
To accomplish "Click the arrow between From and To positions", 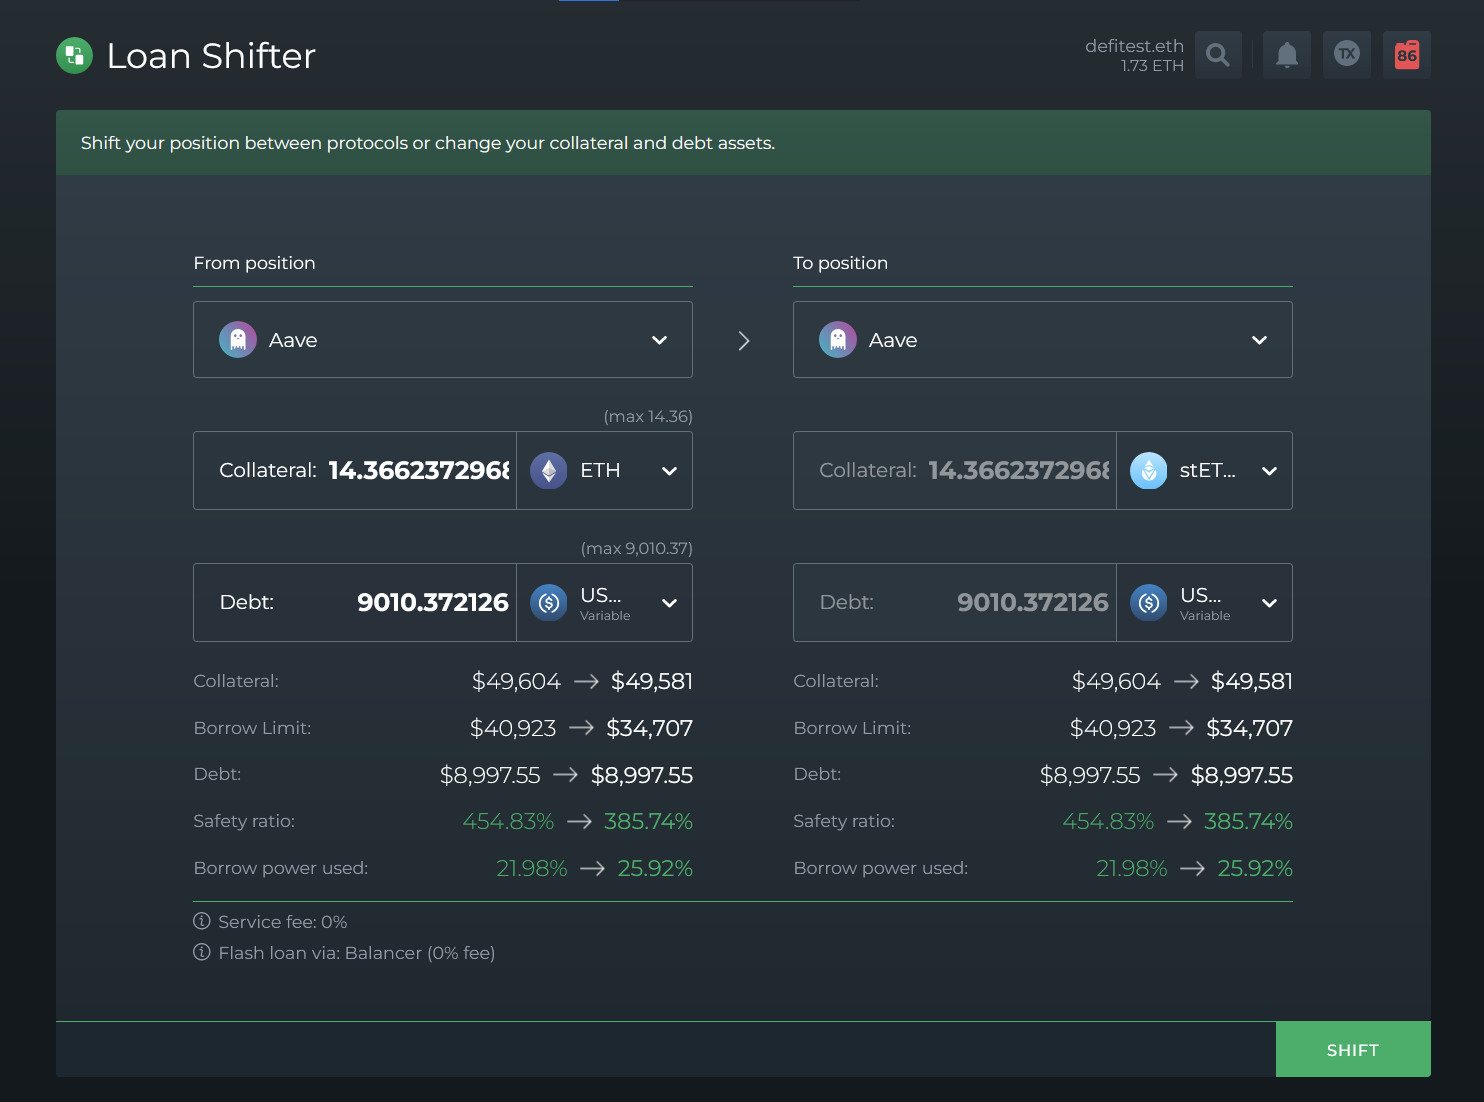I will (744, 340).
